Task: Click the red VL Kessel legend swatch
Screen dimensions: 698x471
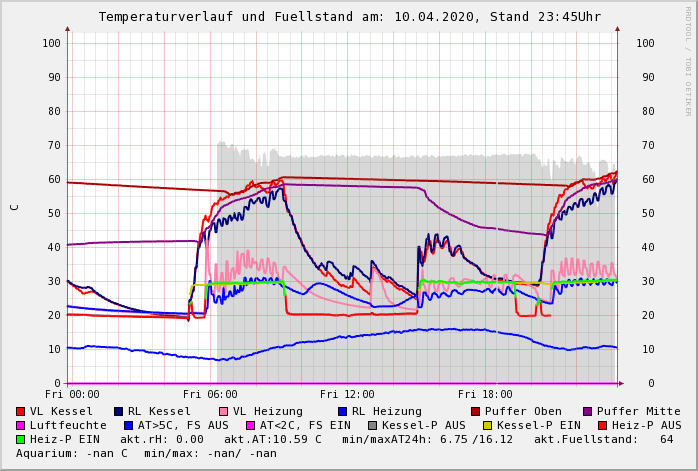Action: (21, 411)
